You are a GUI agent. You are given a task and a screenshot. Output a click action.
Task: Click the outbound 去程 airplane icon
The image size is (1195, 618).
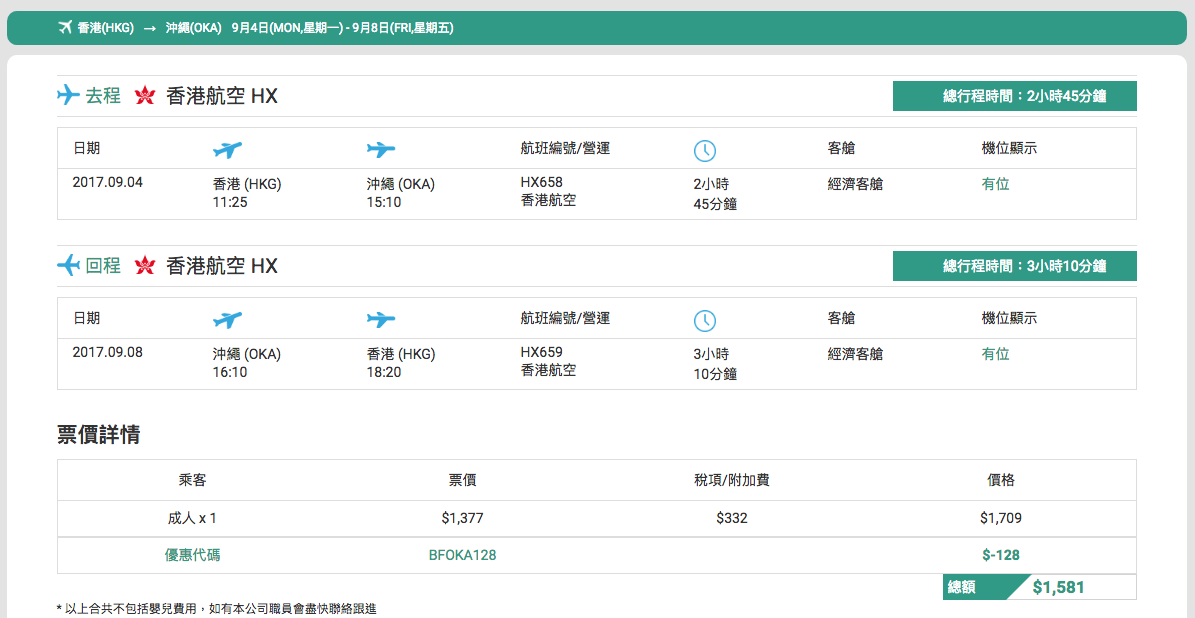(x=69, y=96)
